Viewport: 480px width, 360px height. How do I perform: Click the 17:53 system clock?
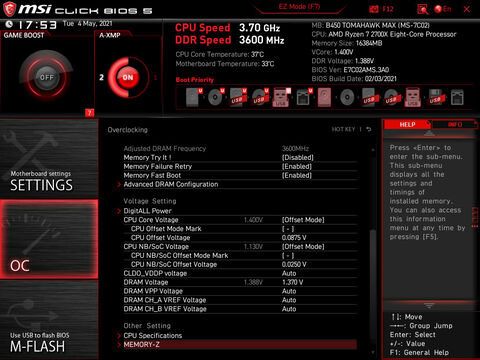click(x=37, y=25)
